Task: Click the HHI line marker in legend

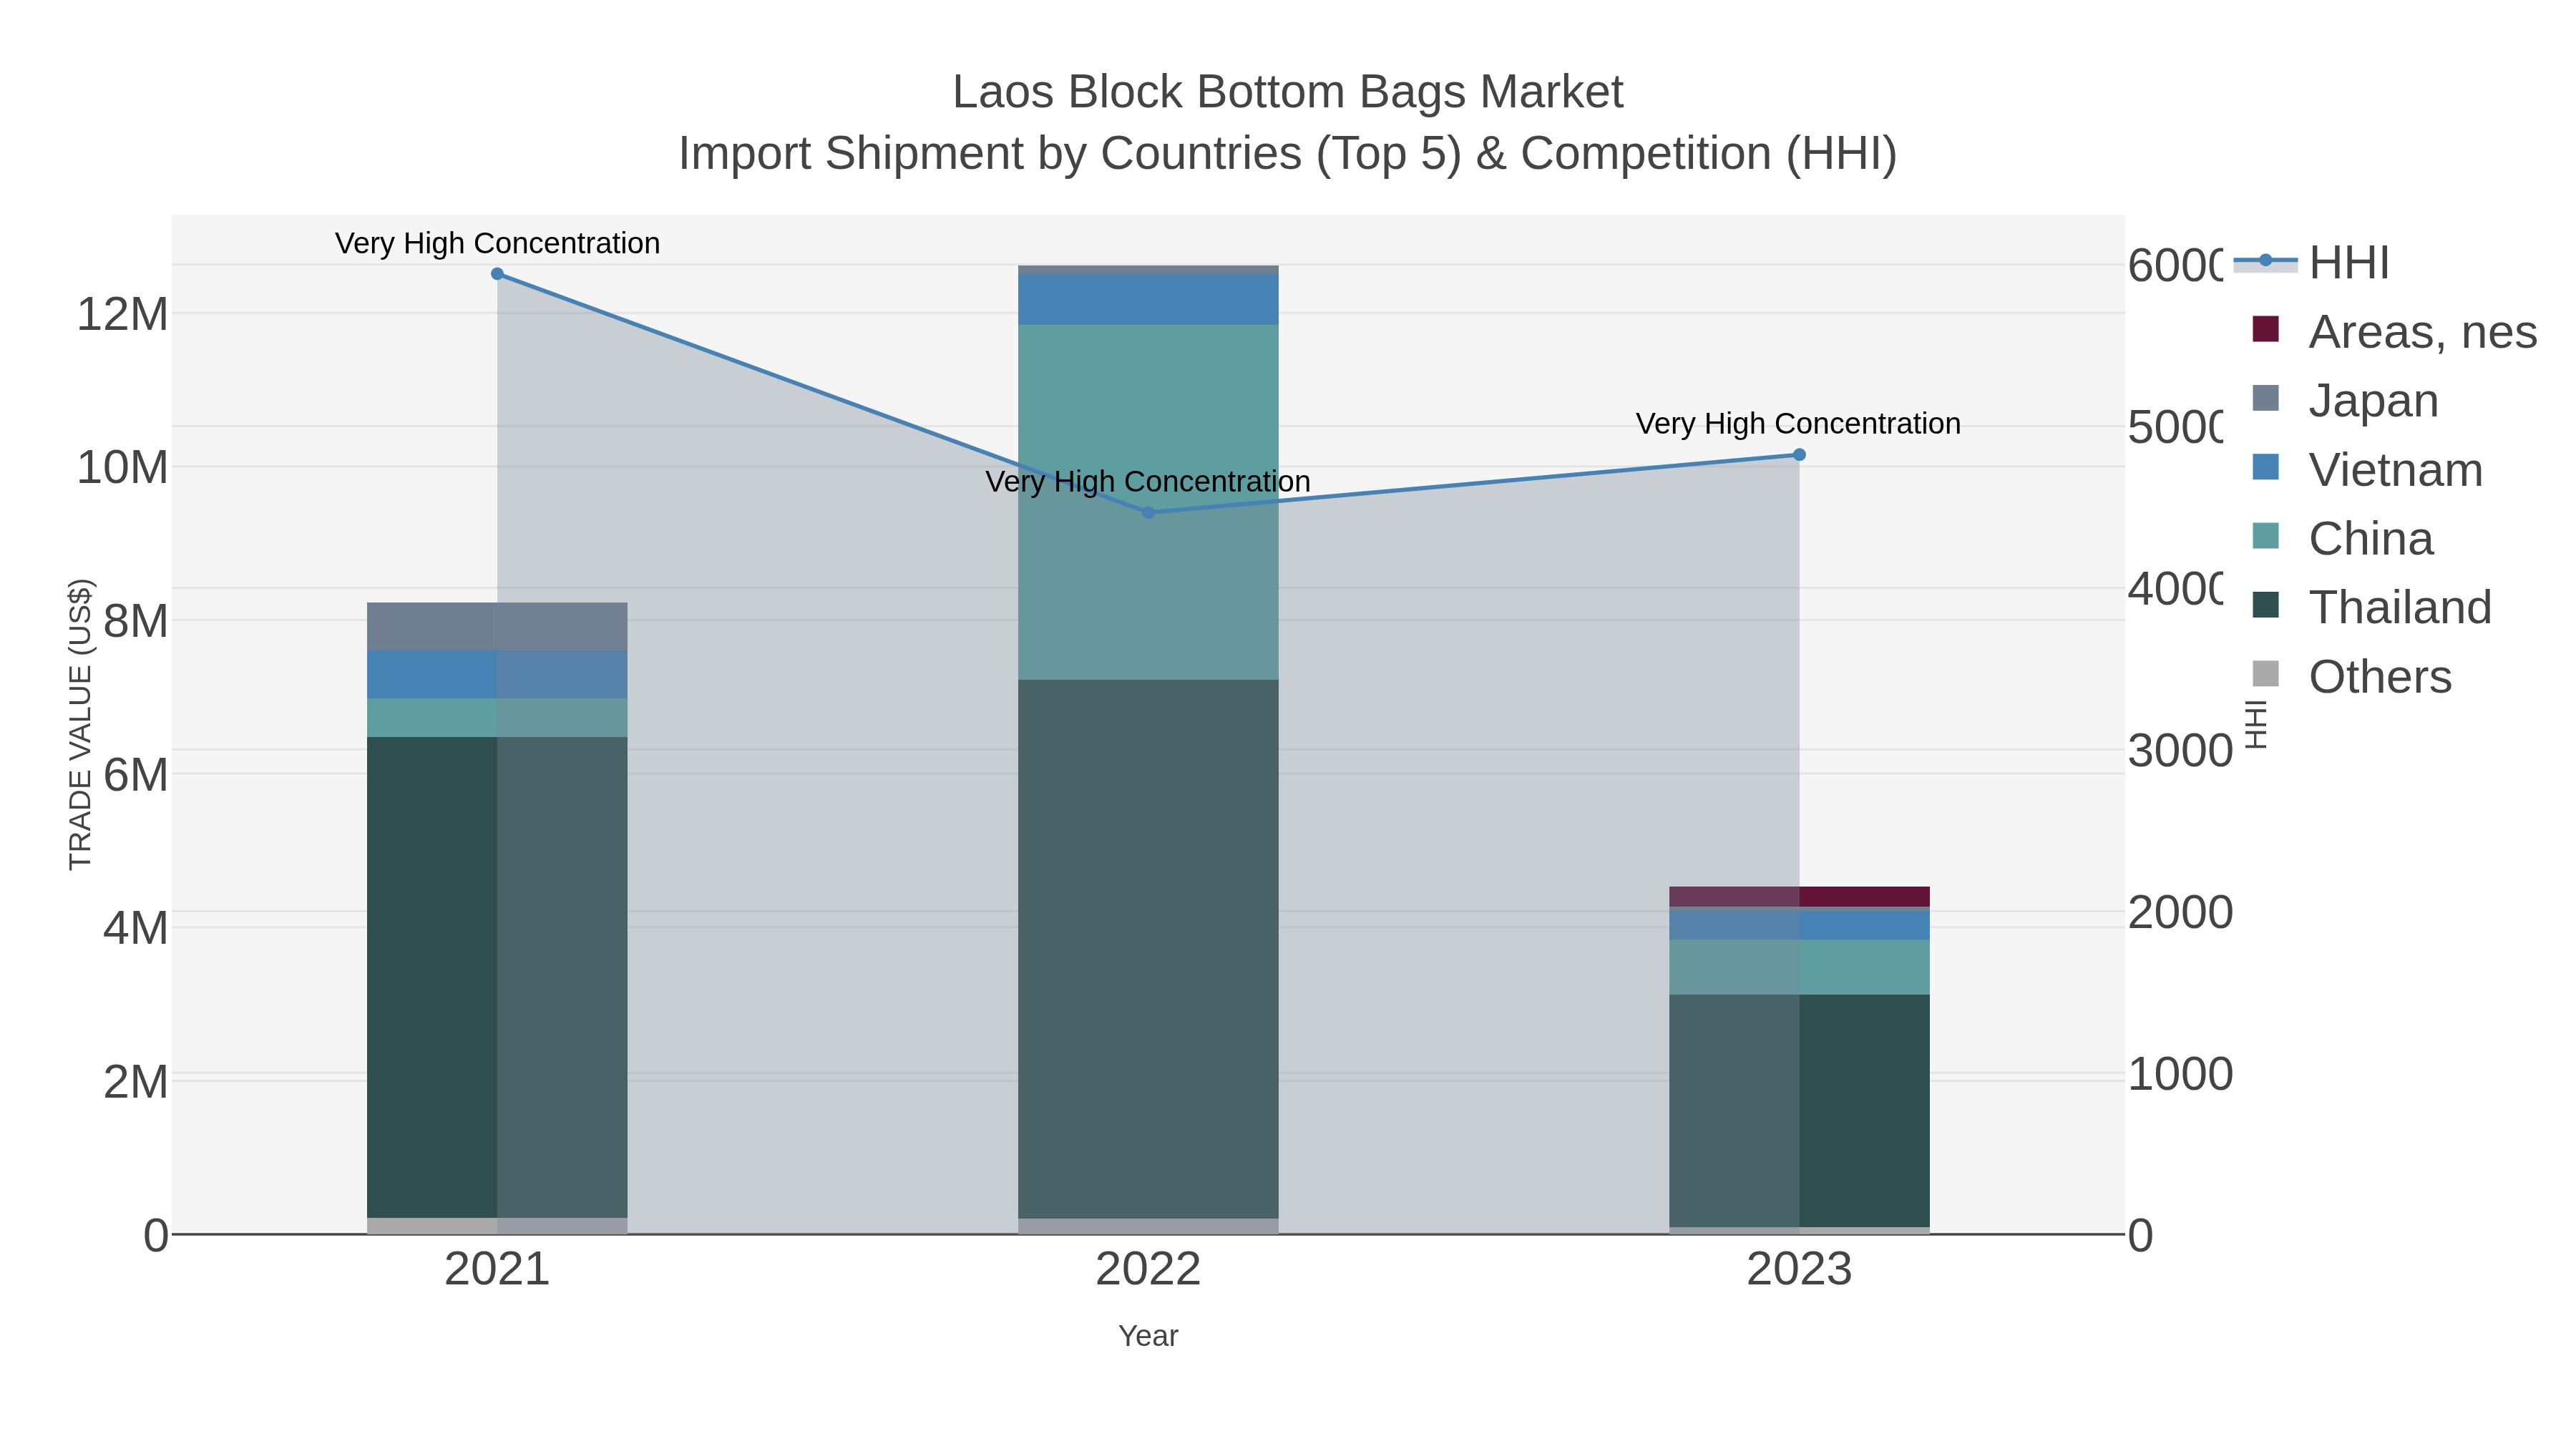Action: pyautogui.click(x=2265, y=261)
